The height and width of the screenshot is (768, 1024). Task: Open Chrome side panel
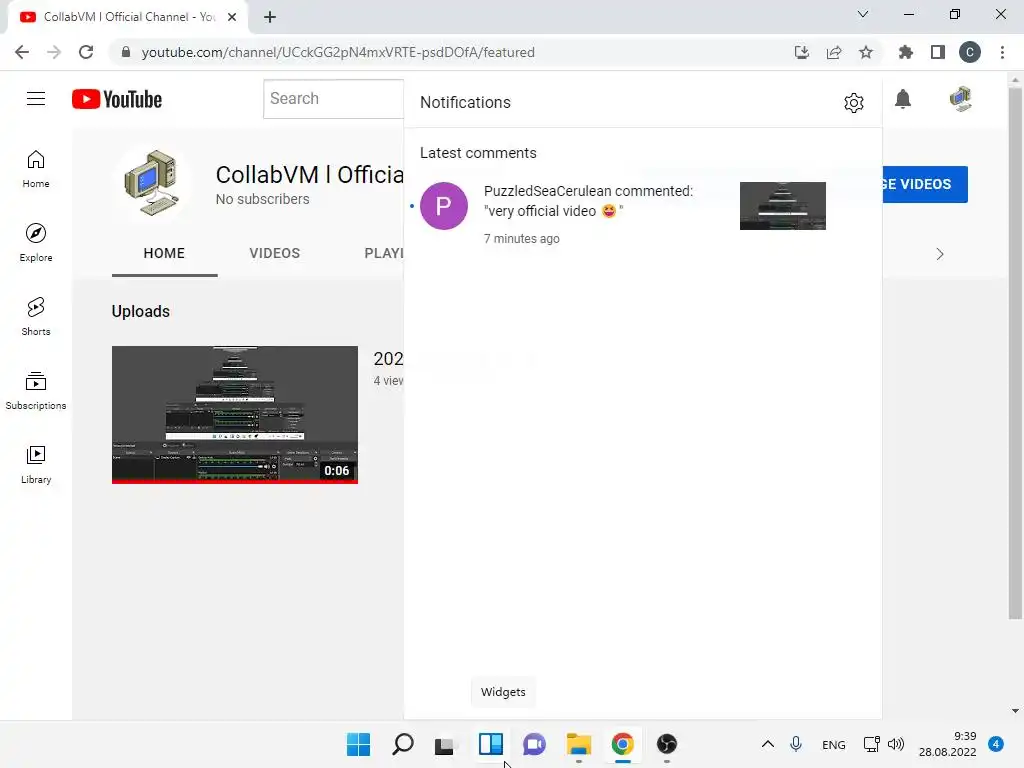pyautogui.click(x=938, y=52)
